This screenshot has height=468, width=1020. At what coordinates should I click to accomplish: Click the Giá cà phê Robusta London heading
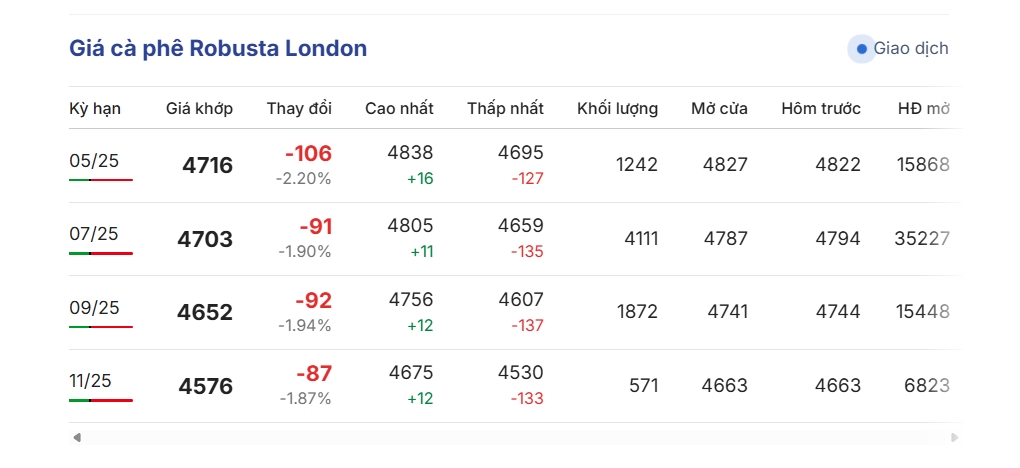(x=218, y=48)
